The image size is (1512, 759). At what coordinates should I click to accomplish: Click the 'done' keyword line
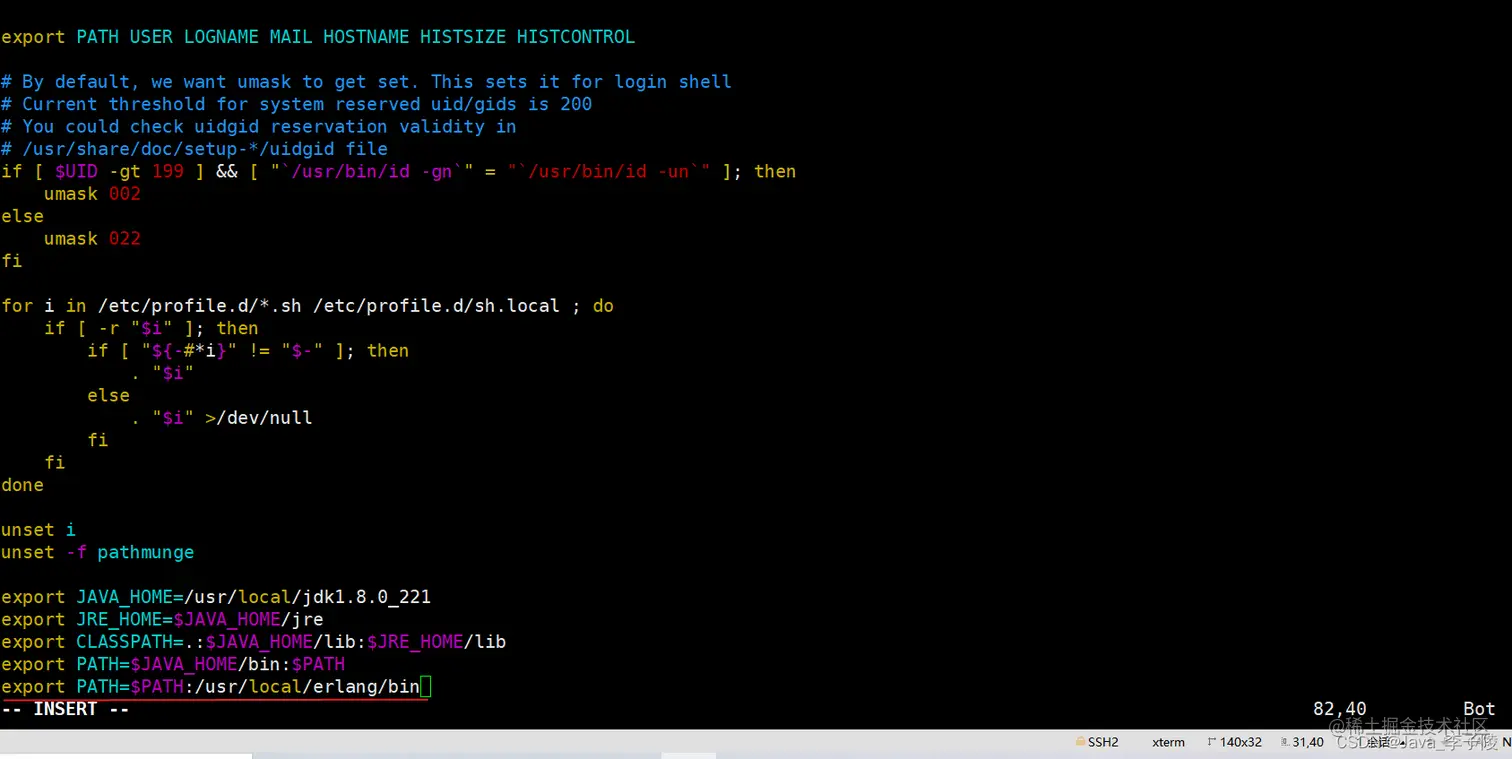[x=22, y=485]
